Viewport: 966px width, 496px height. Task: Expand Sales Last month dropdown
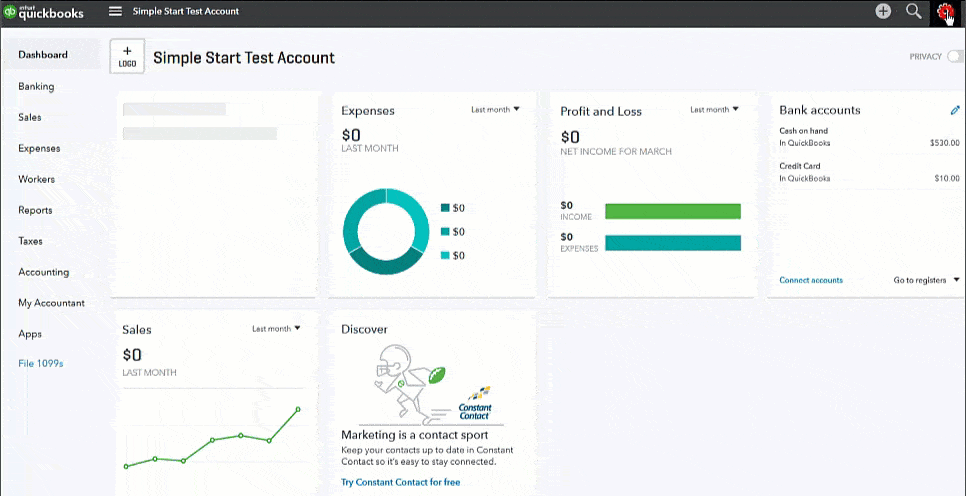click(x=276, y=328)
